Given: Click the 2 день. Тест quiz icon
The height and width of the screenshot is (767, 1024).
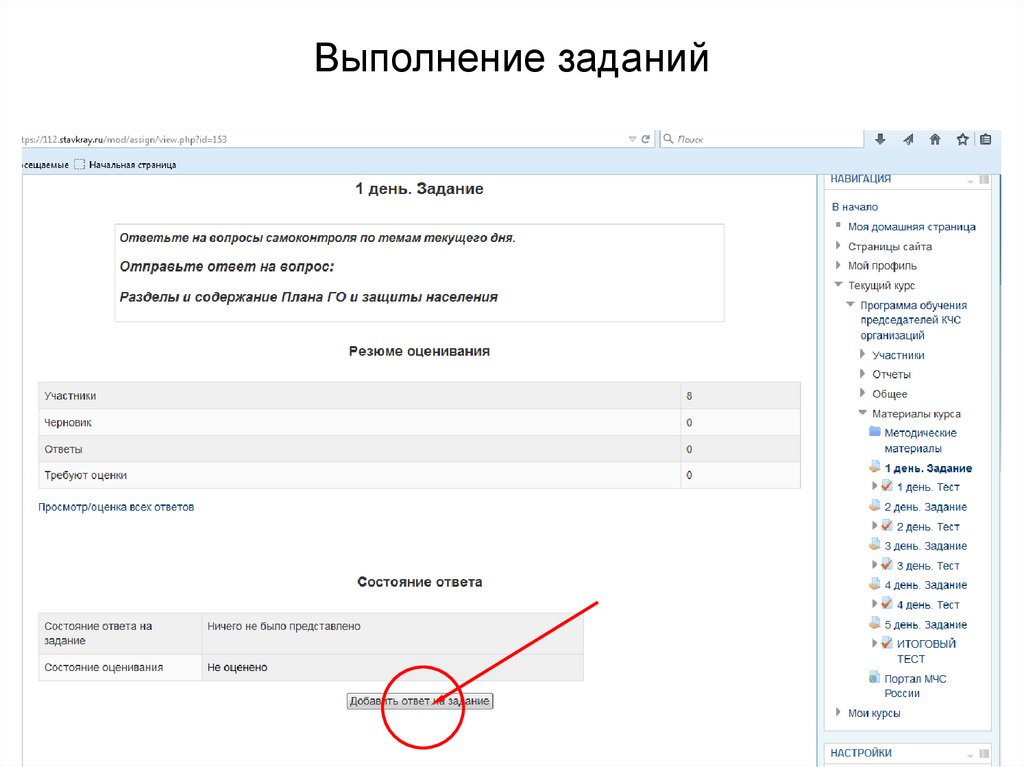Looking at the screenshot, I should point(887,525).
